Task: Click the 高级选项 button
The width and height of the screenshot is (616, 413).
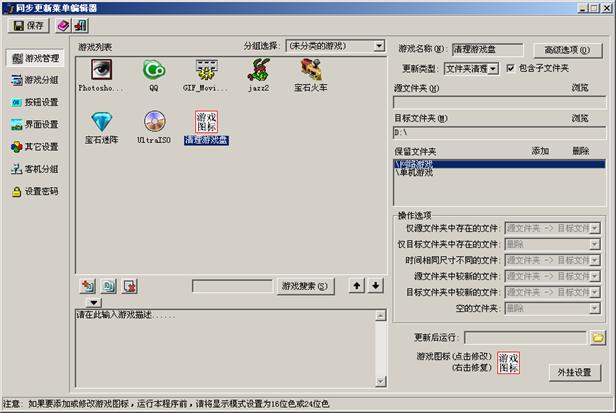Action: [568, 49]
